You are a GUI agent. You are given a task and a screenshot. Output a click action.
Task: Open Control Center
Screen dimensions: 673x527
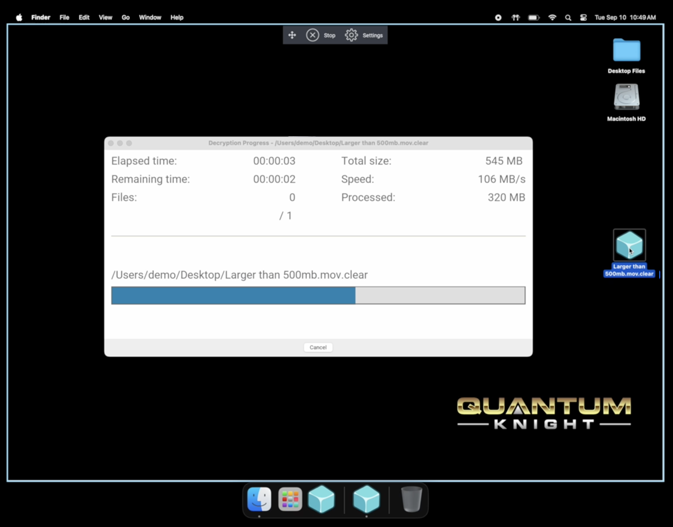(x=583, y=18)
